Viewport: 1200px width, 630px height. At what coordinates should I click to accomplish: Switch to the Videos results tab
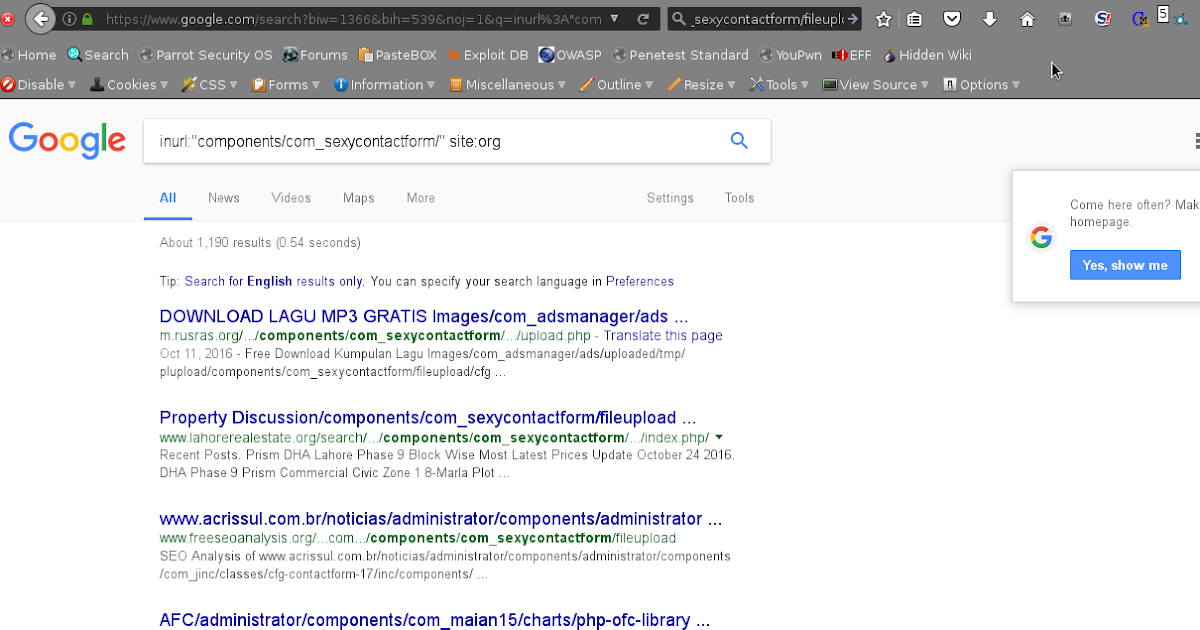[x=291, y=198]
